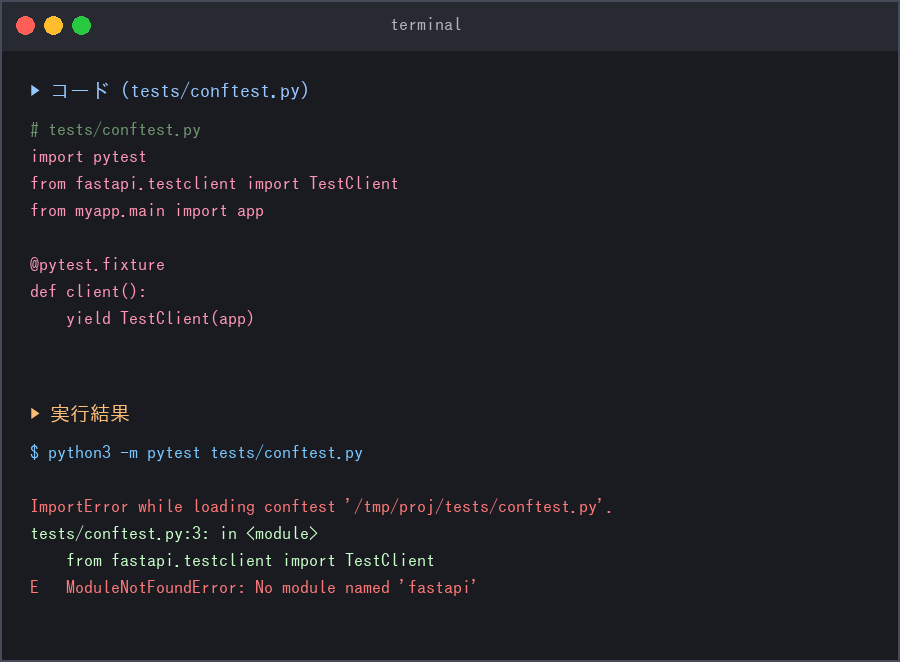Click the def client(): line
Image resolution: width=900 pixels, height=662 pixels.
88,292
